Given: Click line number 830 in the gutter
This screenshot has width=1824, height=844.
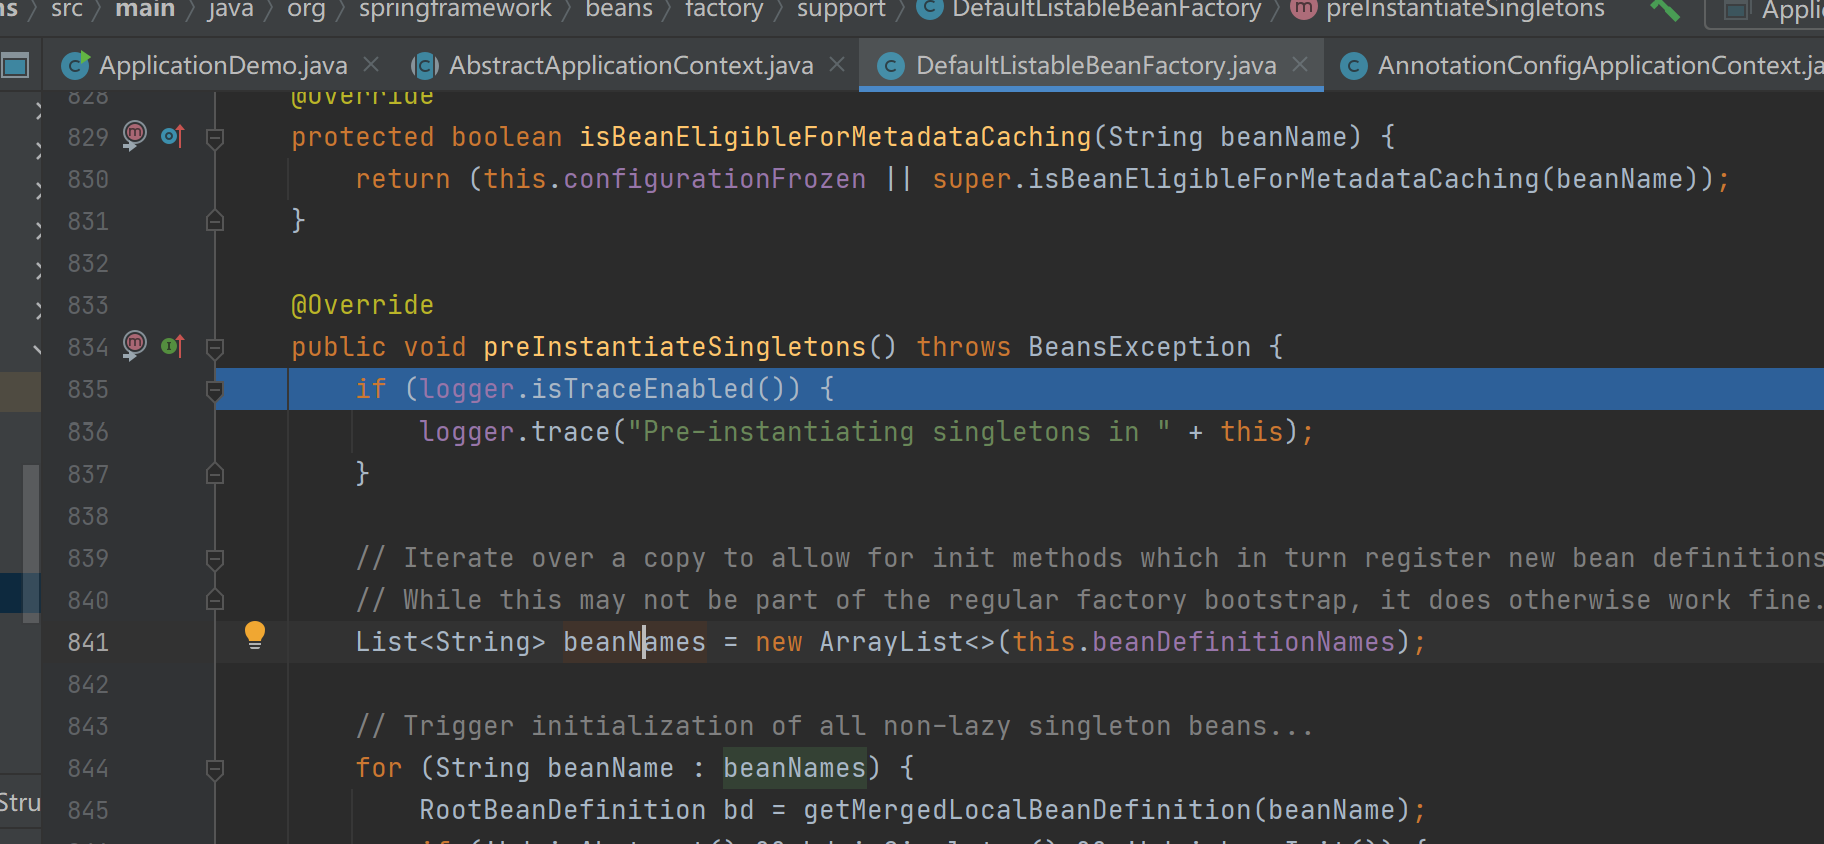Looking at the screenshot, I should (x=88, y=179).
